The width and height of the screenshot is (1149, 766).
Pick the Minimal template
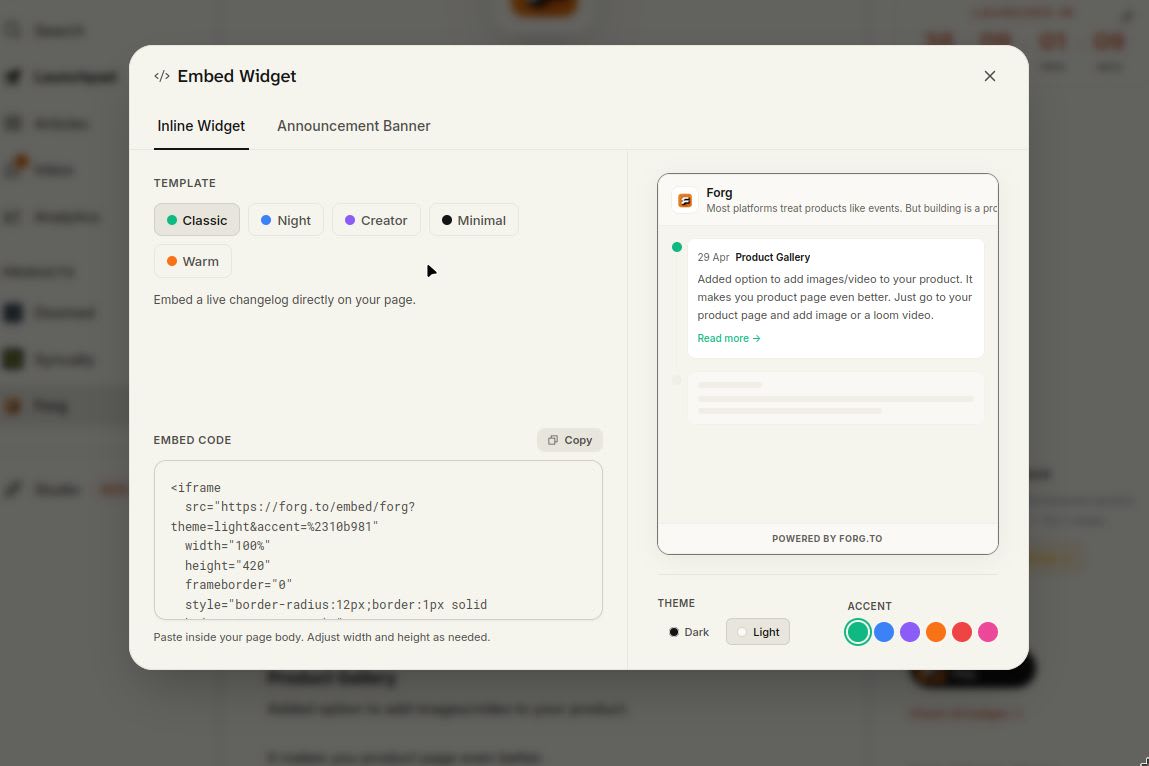coord(473,220)
